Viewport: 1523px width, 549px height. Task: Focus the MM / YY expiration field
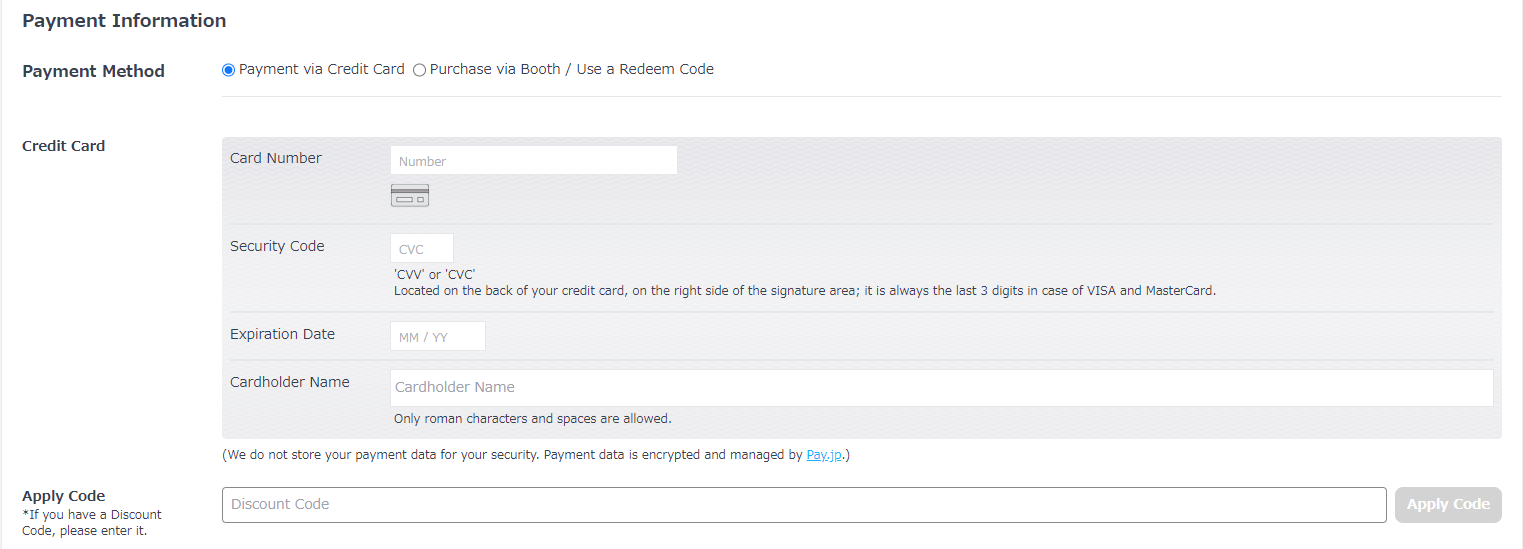point(437,337)
